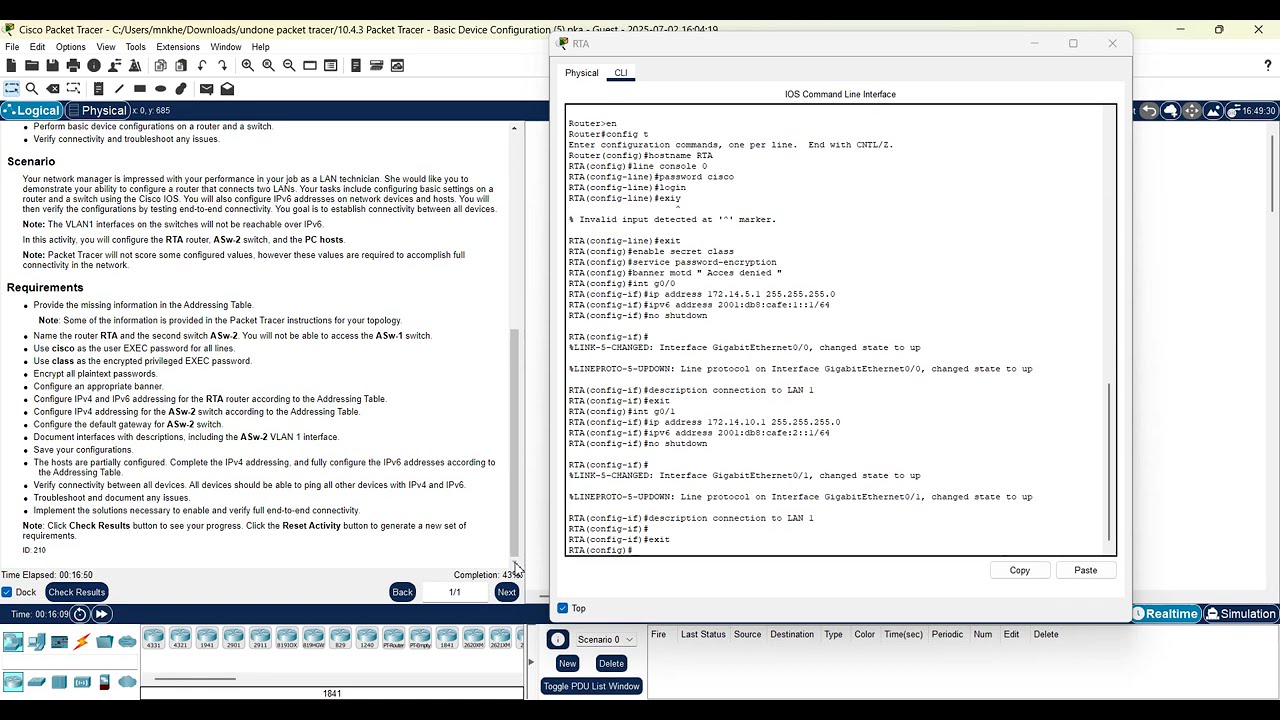Open the Tools menu
This screenshot has width=1280, height=720.
[135, 47]
